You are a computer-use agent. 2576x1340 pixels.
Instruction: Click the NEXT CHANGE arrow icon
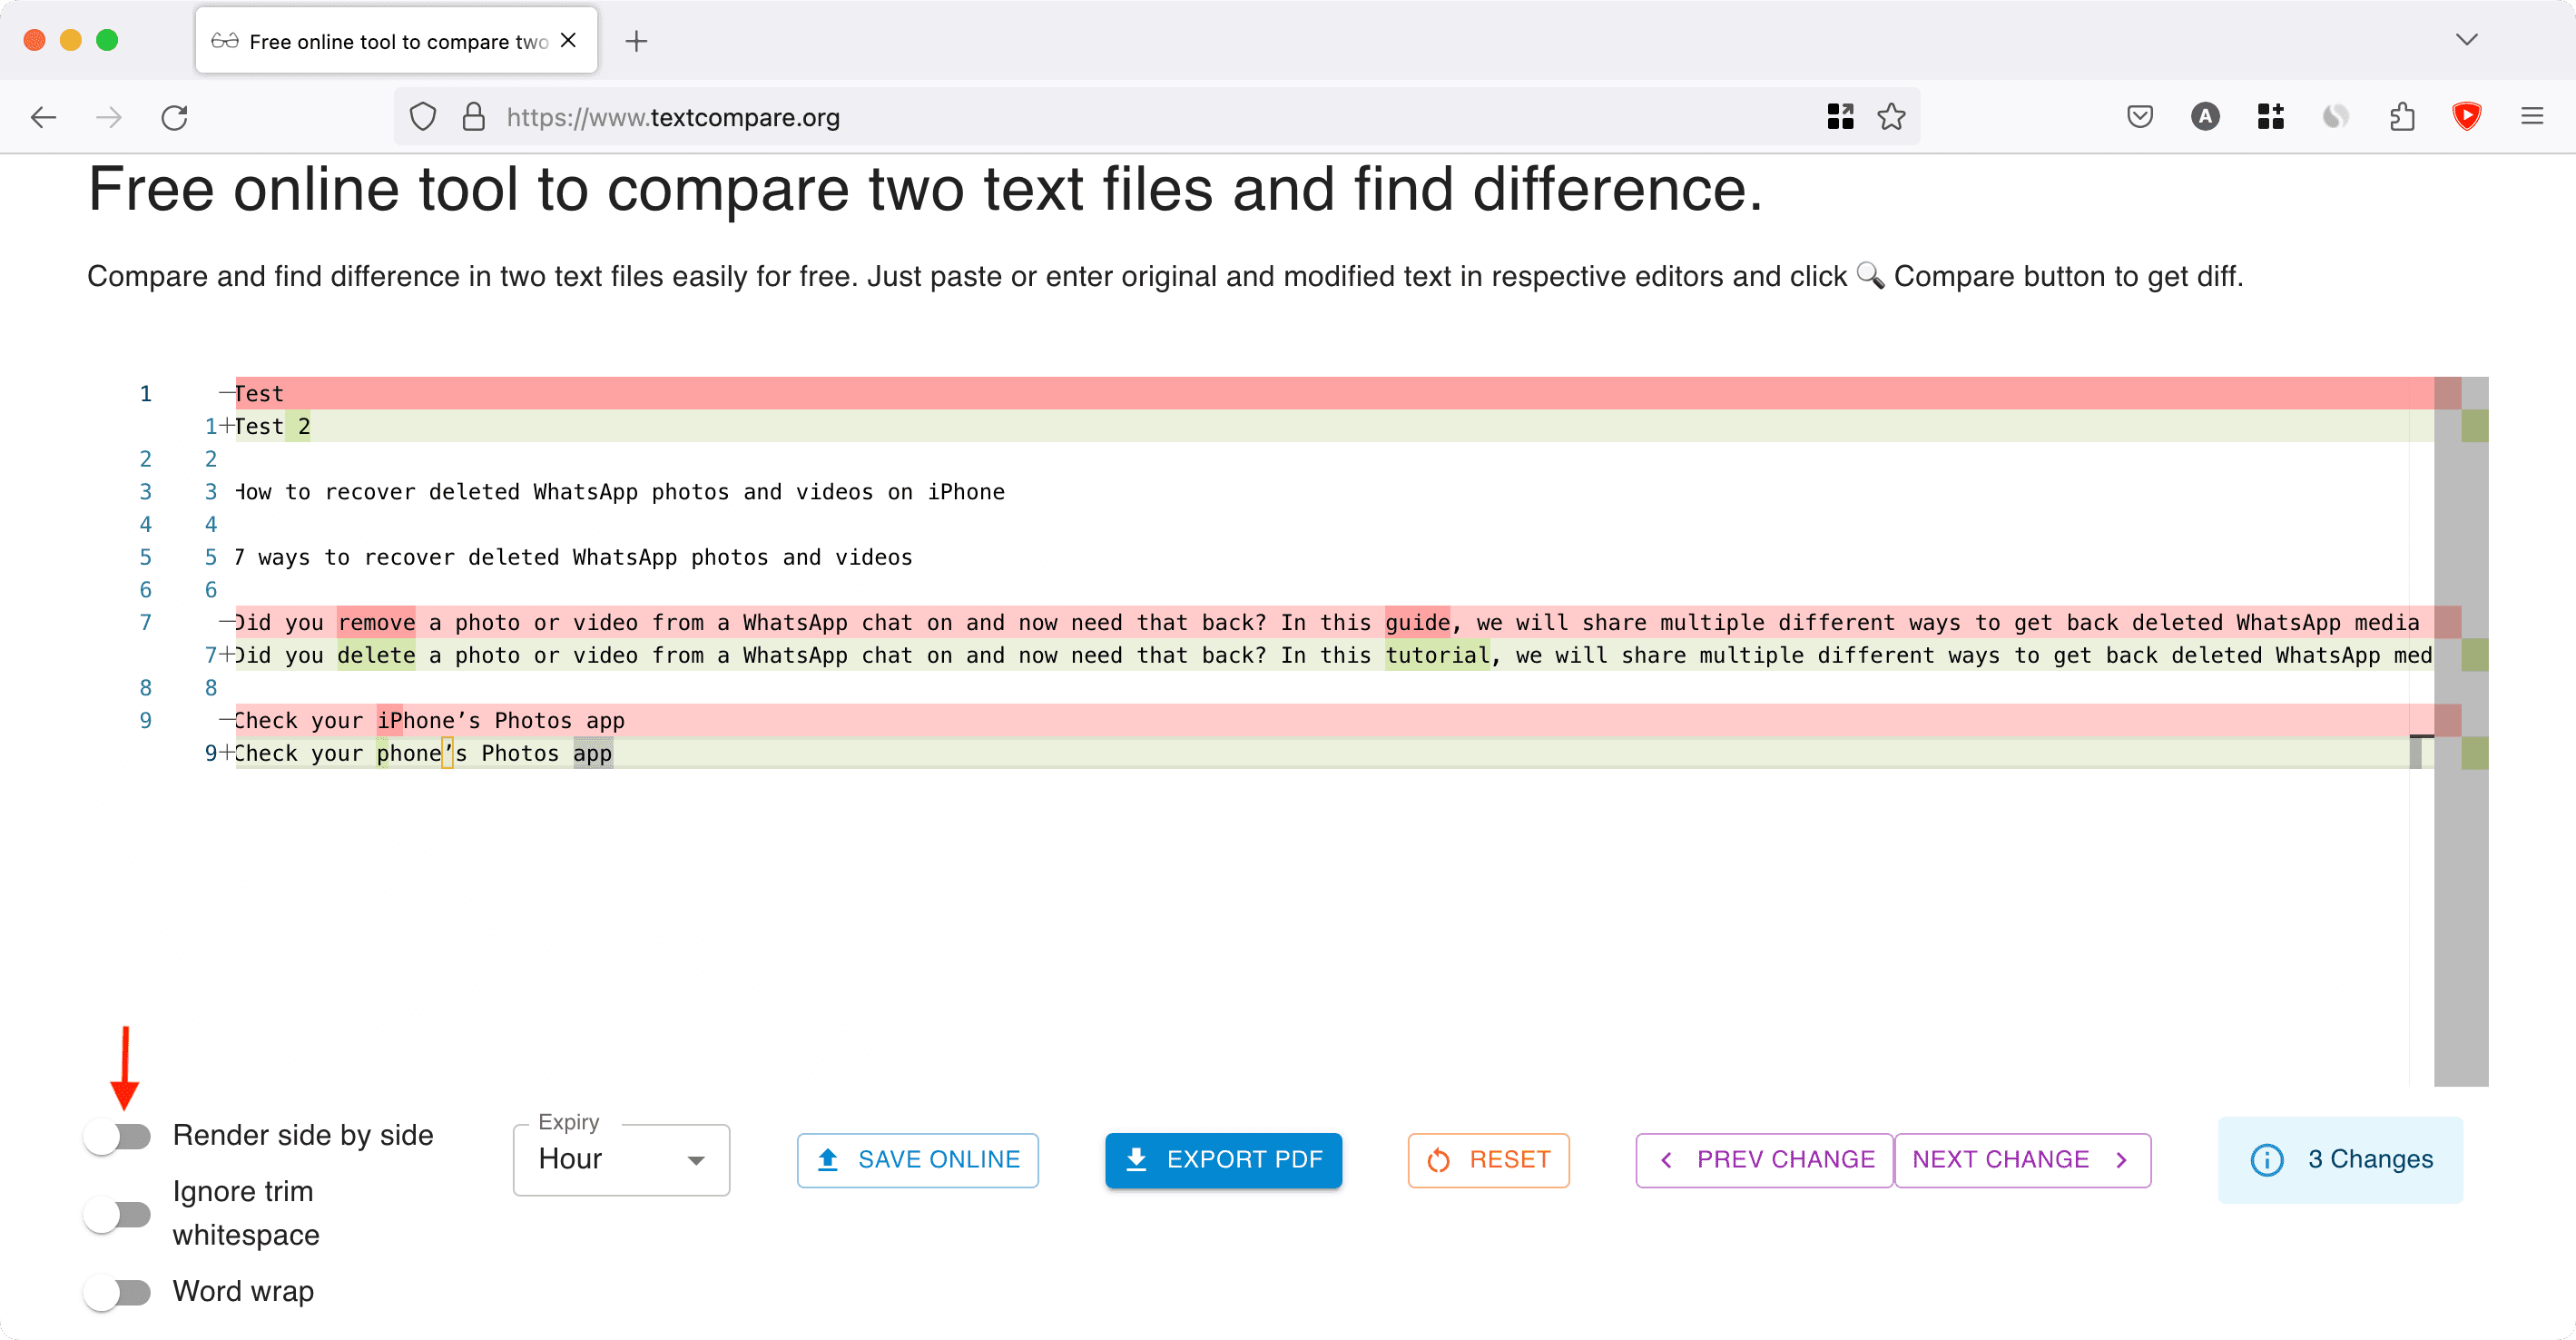tap(2125, 1161)
